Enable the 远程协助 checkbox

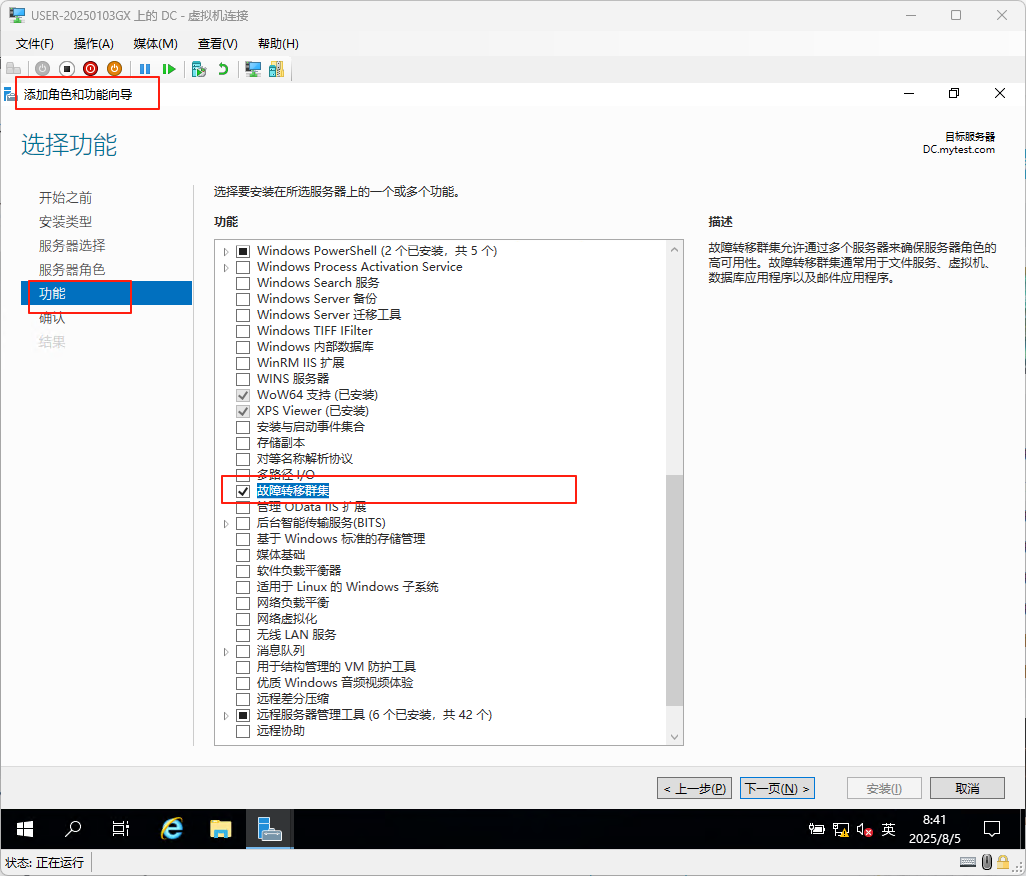coord(243,731)
